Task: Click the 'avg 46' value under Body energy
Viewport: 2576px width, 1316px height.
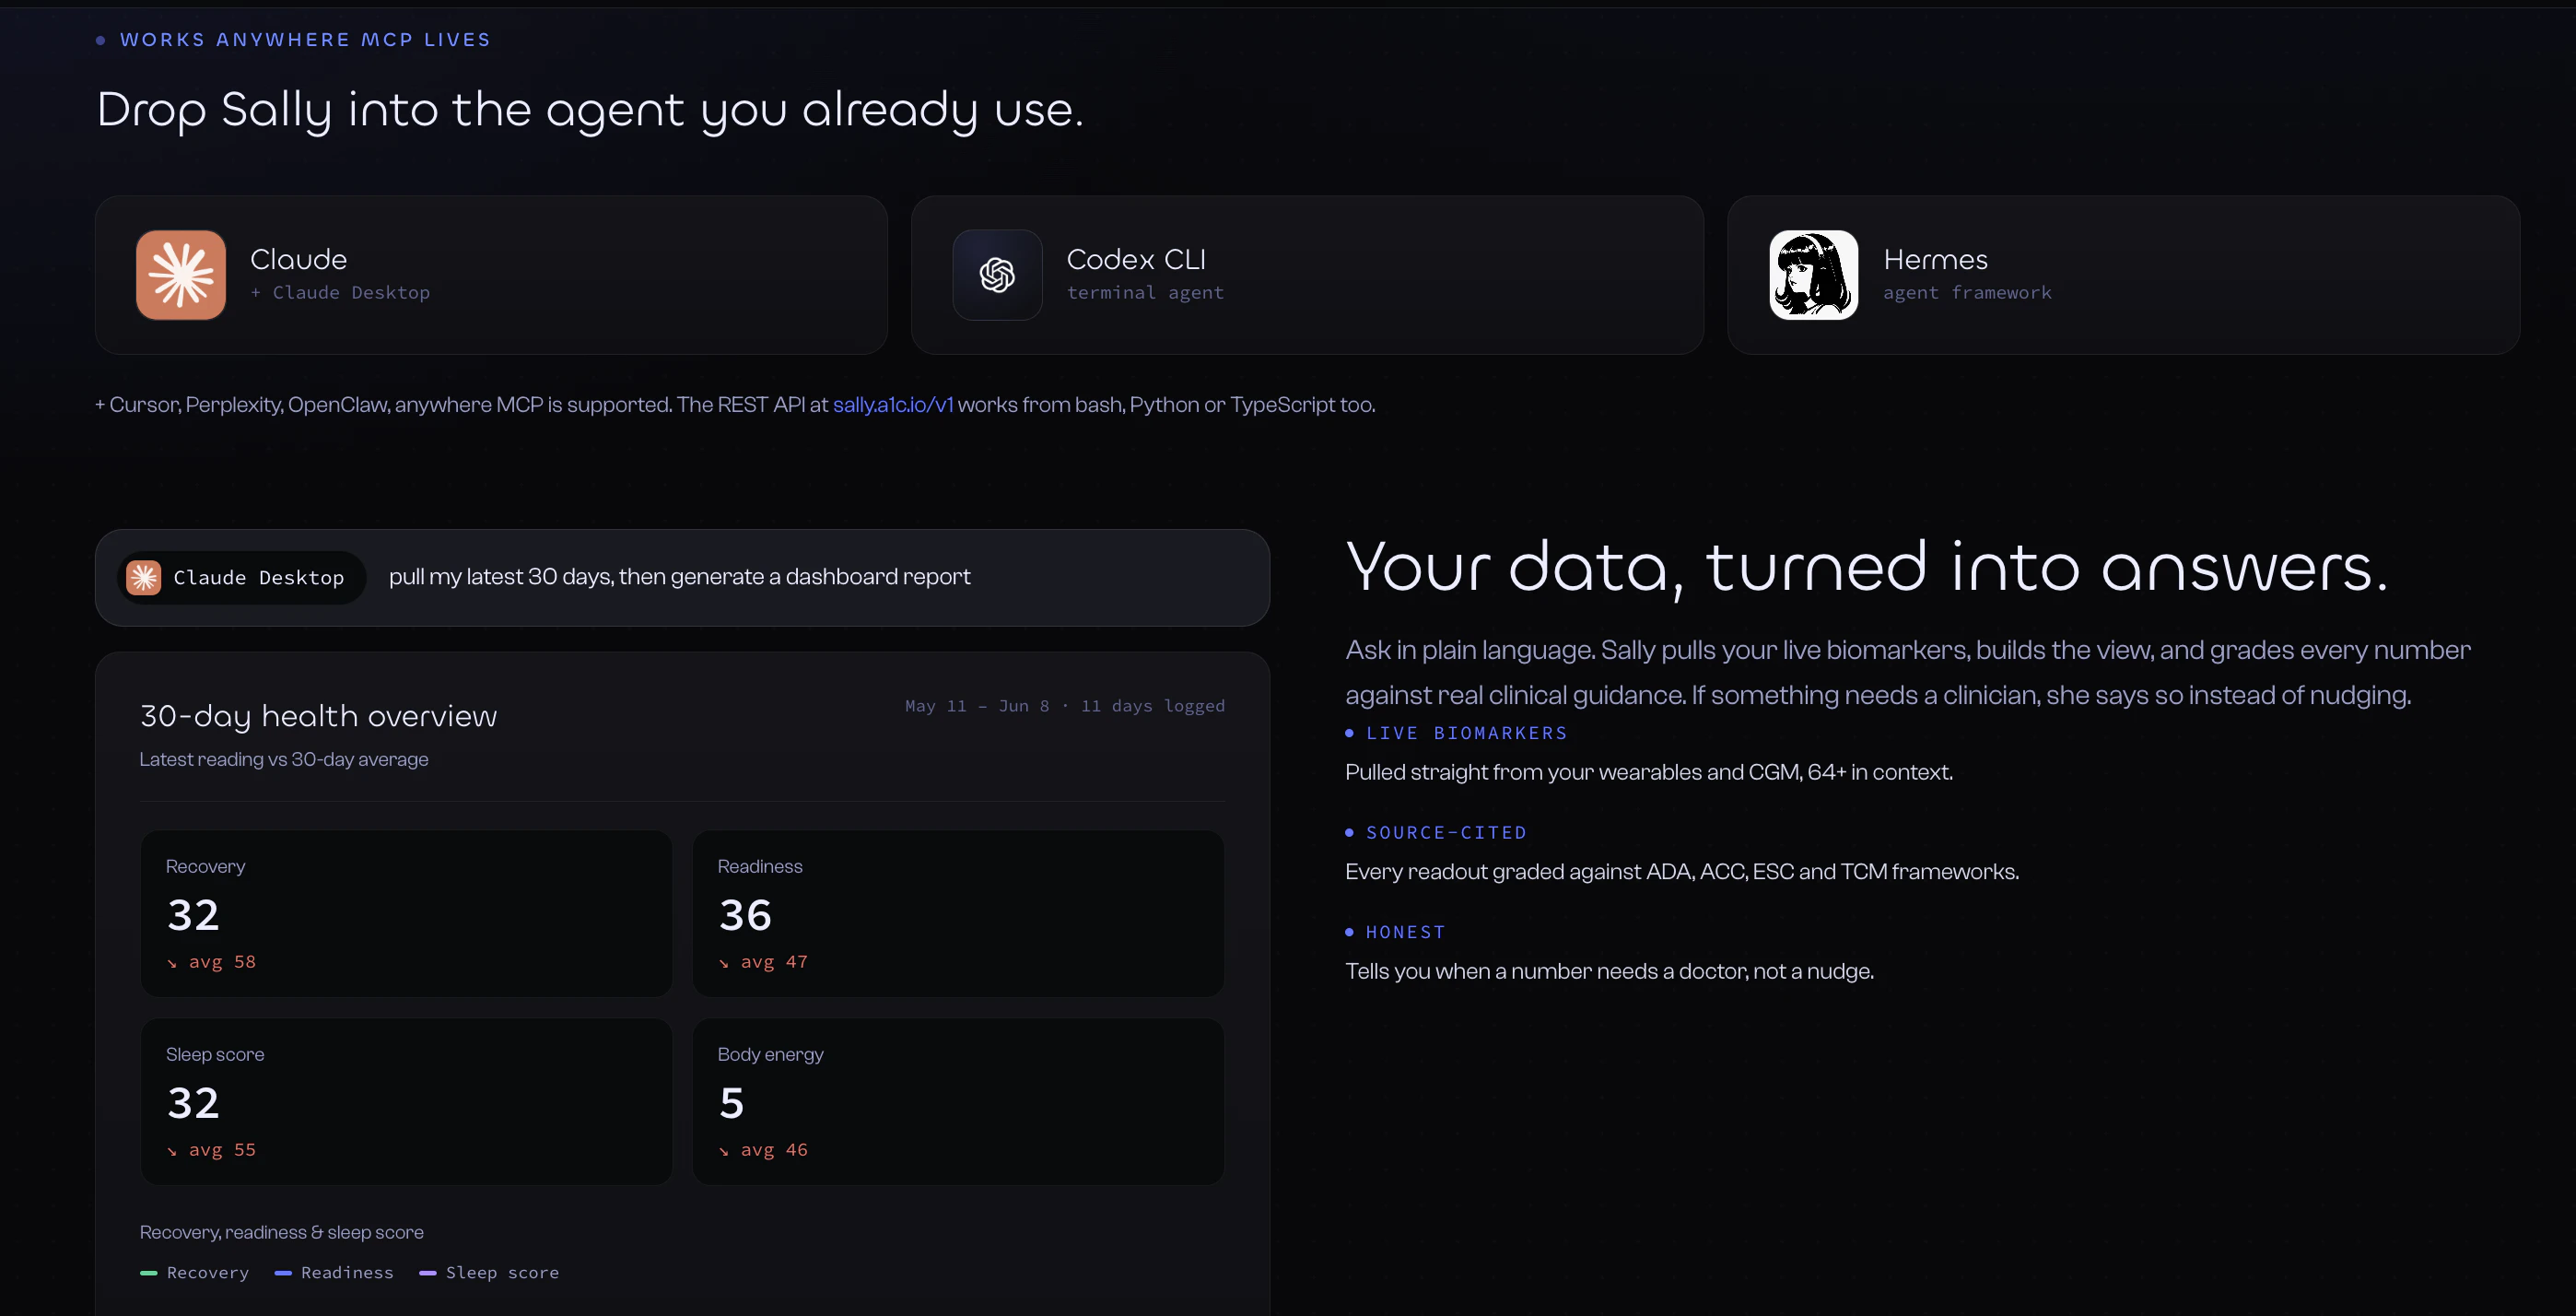Action: pos(774,1150)
